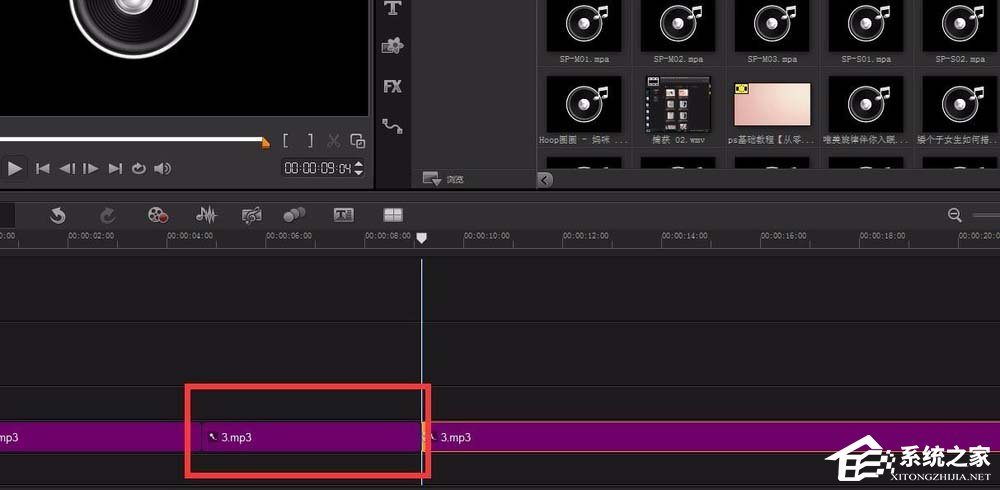Image resolution: width=1000 pixels, height=490 pixels.
Task: Select the ps基础教程 video thumbnail
Action: pyautogui.click(x=772, y=104)
